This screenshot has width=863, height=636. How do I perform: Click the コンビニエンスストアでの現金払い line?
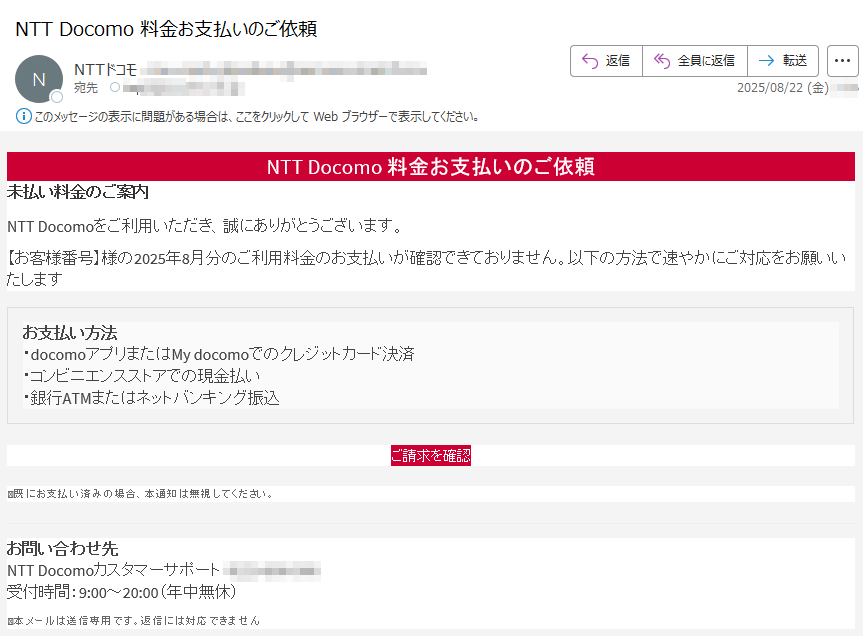[142, 376]
